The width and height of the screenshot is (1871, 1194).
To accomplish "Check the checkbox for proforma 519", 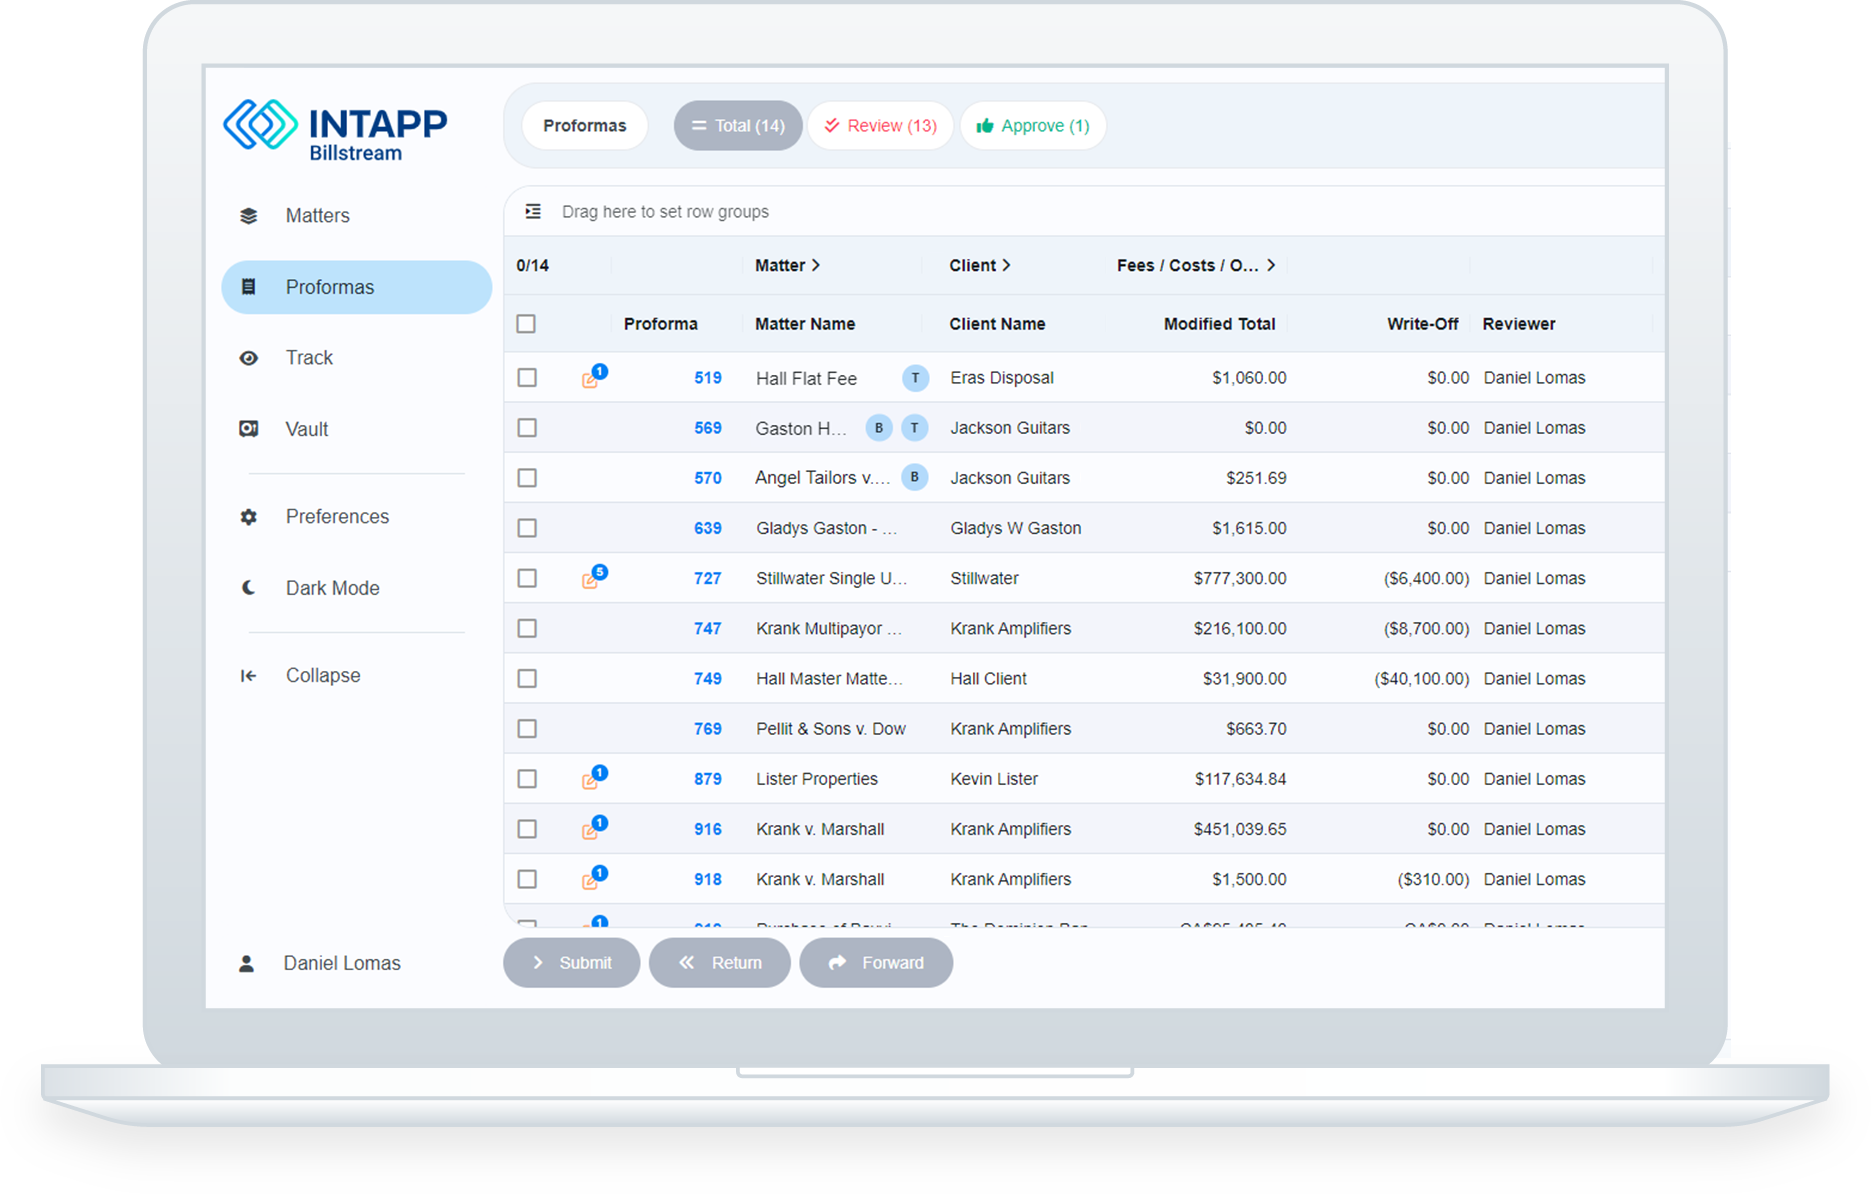I will pos(527,377).
